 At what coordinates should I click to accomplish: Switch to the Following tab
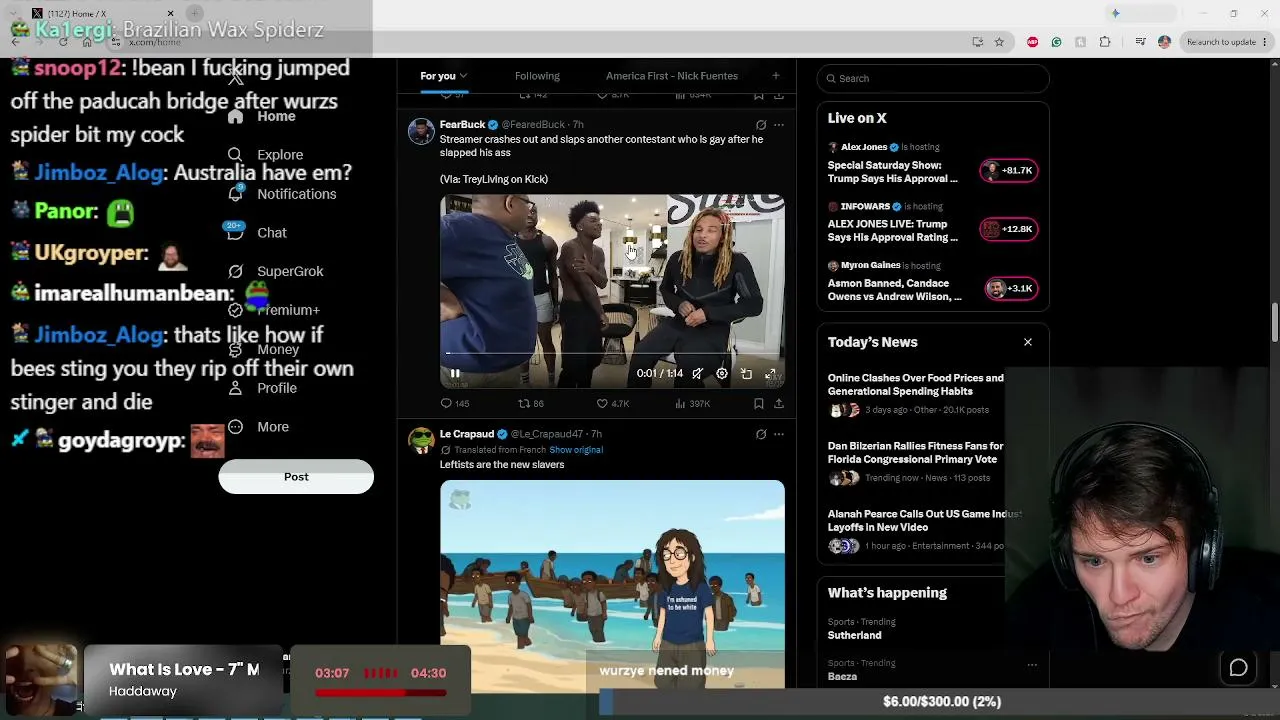(537, 76)
